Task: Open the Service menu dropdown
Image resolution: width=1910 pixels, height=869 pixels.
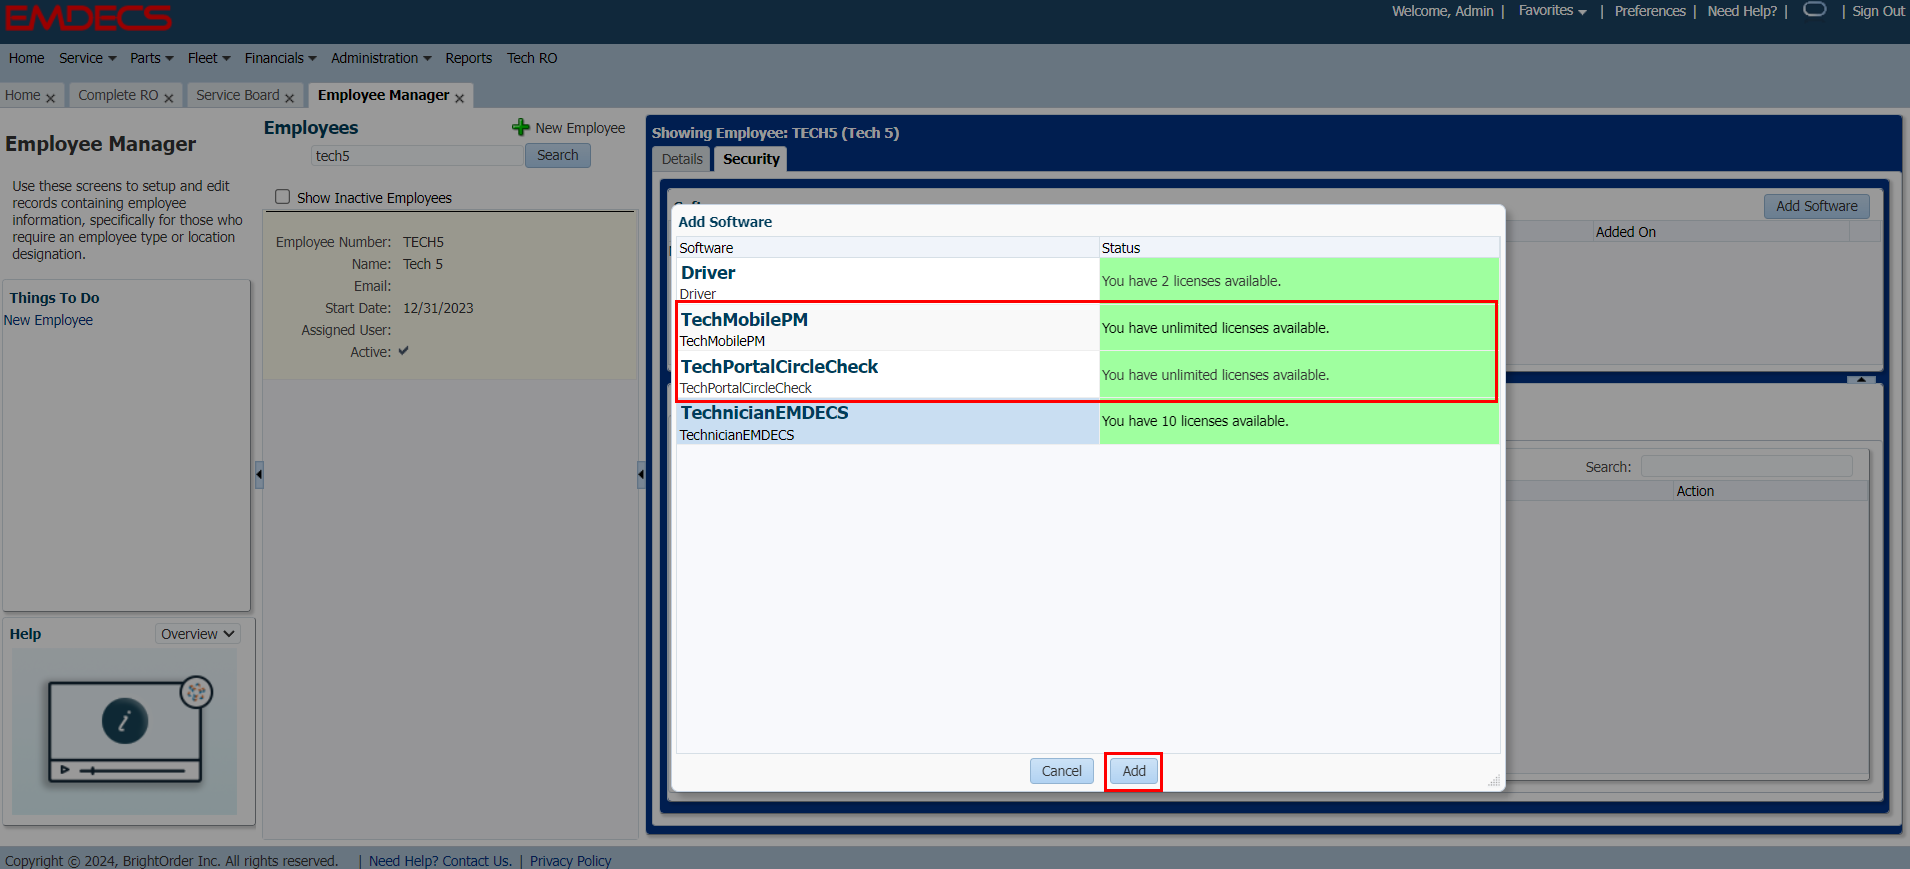Action: [87, 58]
